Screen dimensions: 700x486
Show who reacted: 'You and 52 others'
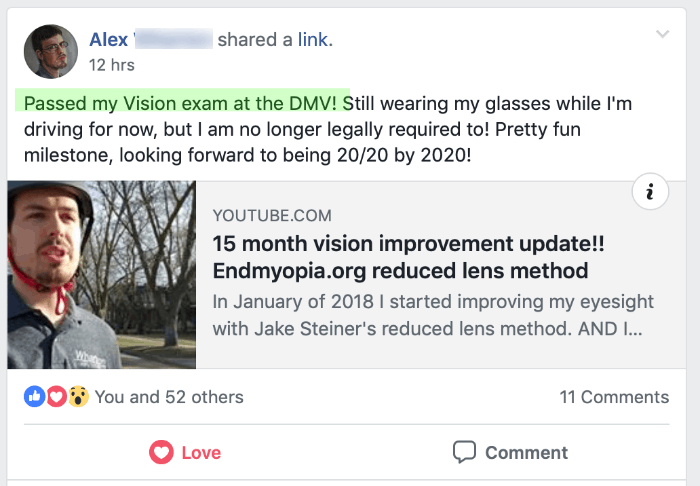point(169,397)
